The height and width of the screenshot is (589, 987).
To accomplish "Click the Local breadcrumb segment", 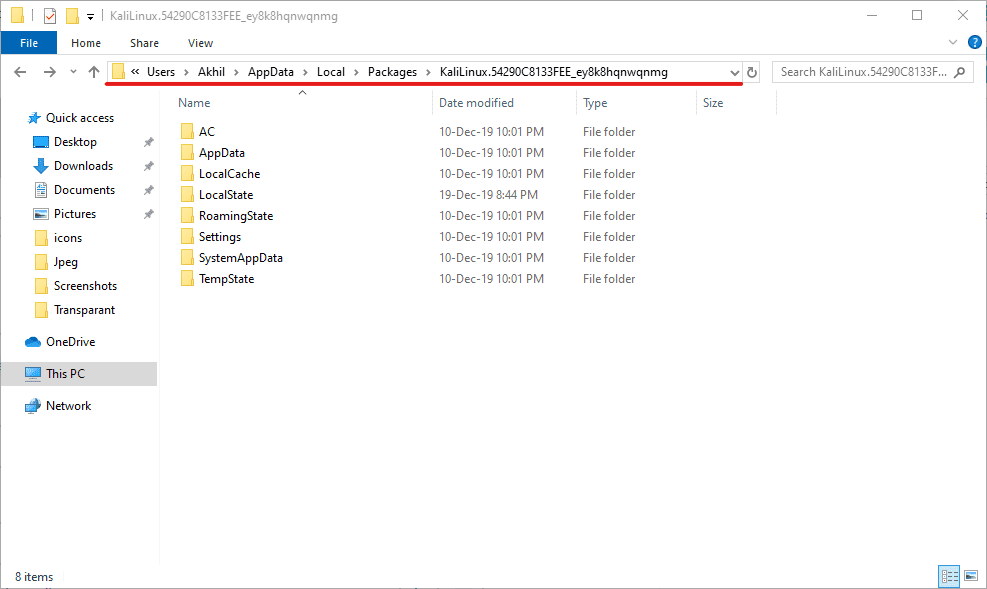I will [331, 72].
